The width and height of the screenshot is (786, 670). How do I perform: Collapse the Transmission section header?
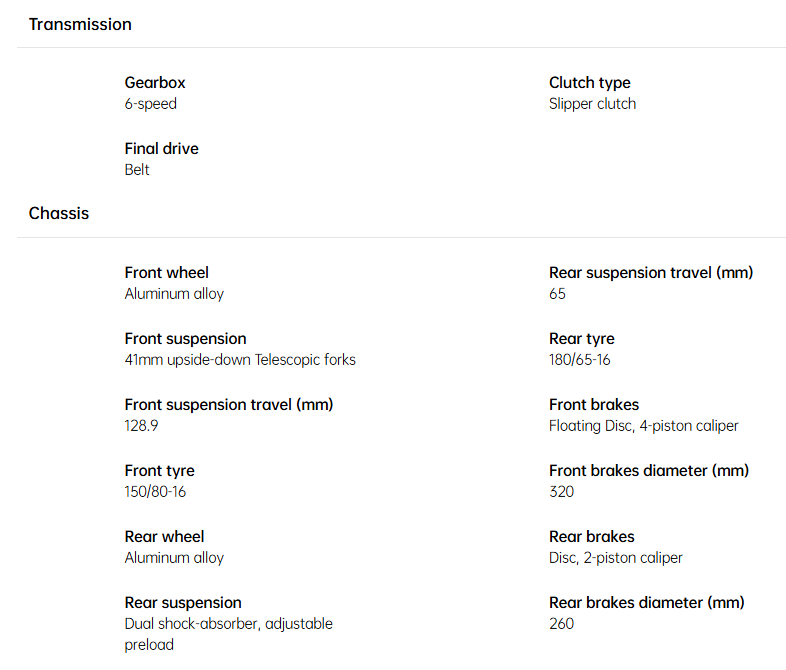pyautogui.click(x=80, y=24)
